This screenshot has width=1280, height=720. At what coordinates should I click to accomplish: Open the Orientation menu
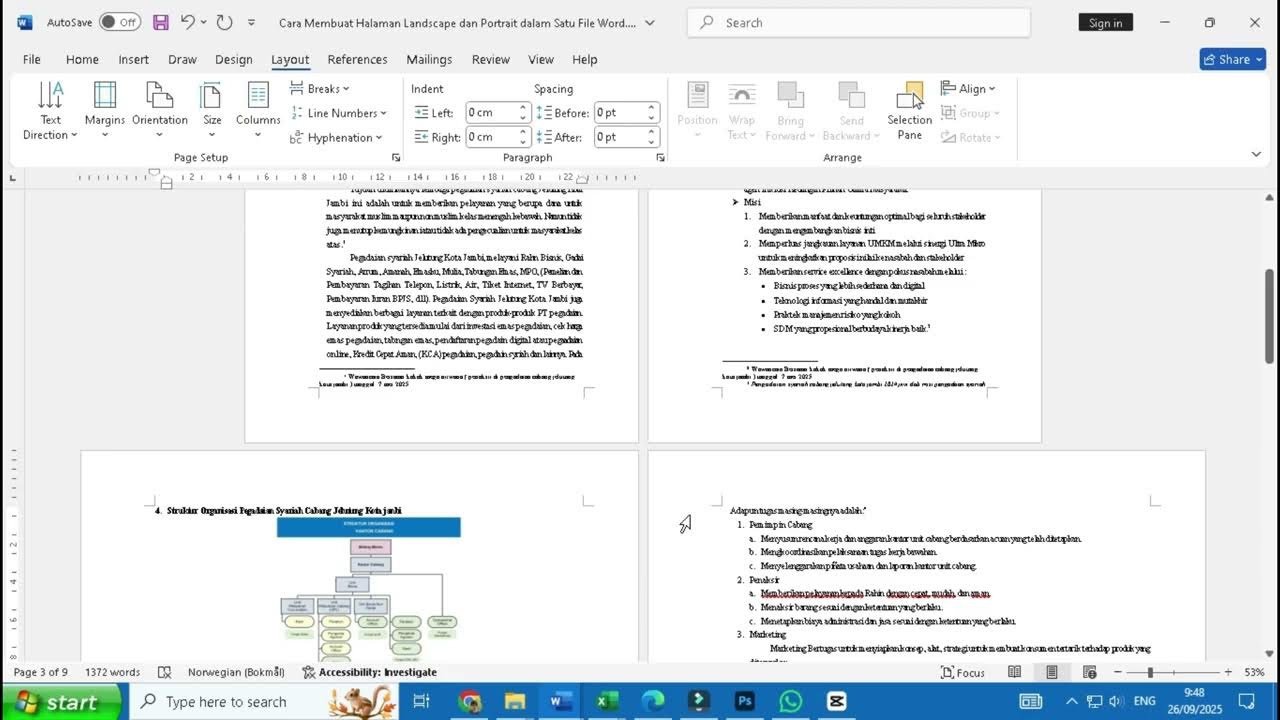tap(160, 111)
